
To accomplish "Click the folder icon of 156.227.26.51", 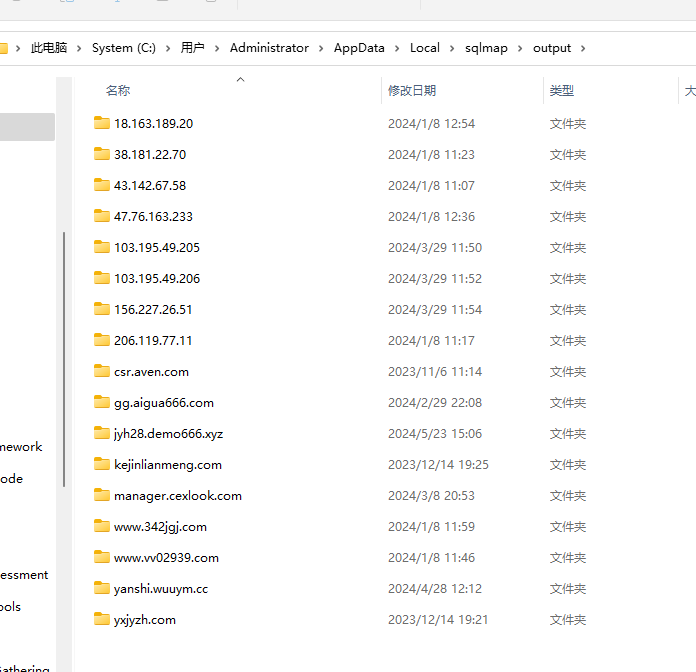I will click(x=102, y=309).
